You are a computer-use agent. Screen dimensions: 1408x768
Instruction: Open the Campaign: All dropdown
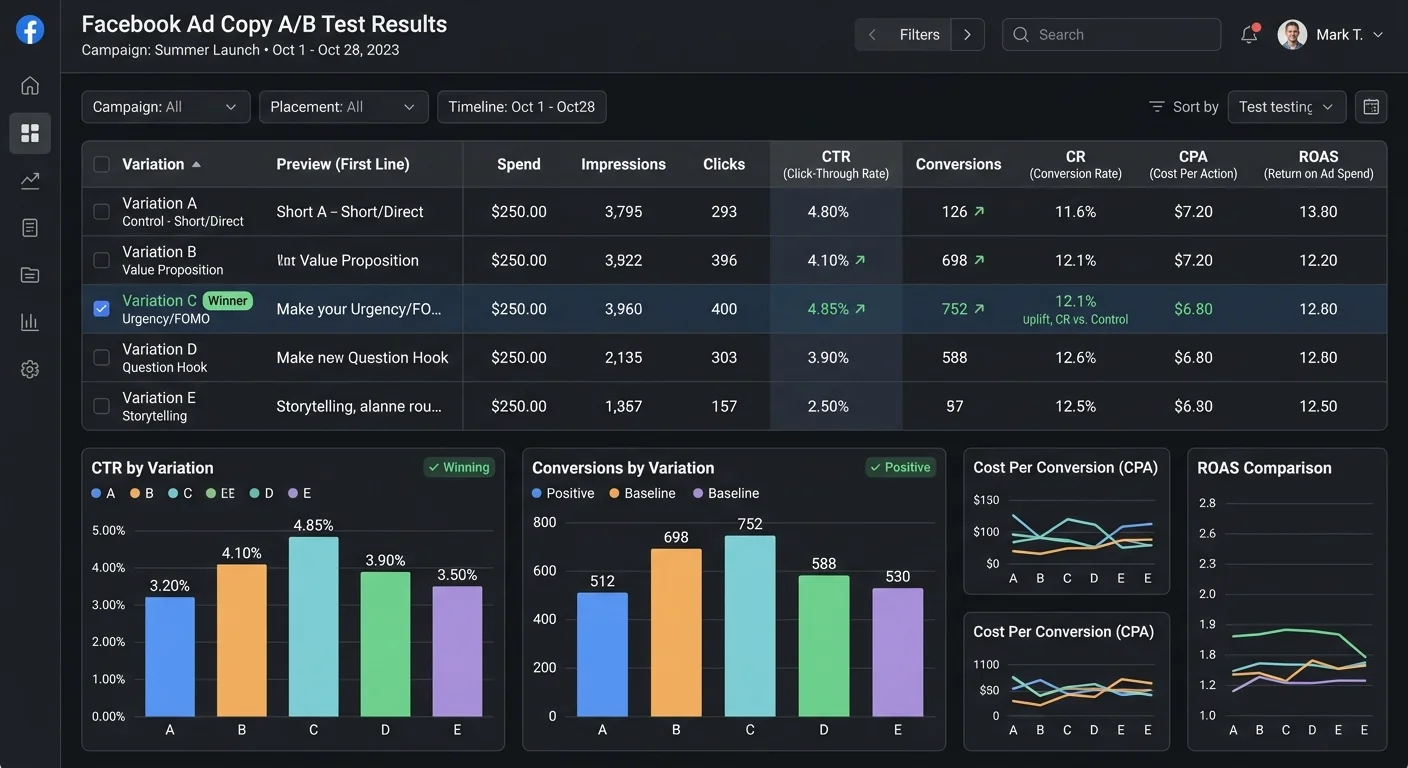coord(166,107)
